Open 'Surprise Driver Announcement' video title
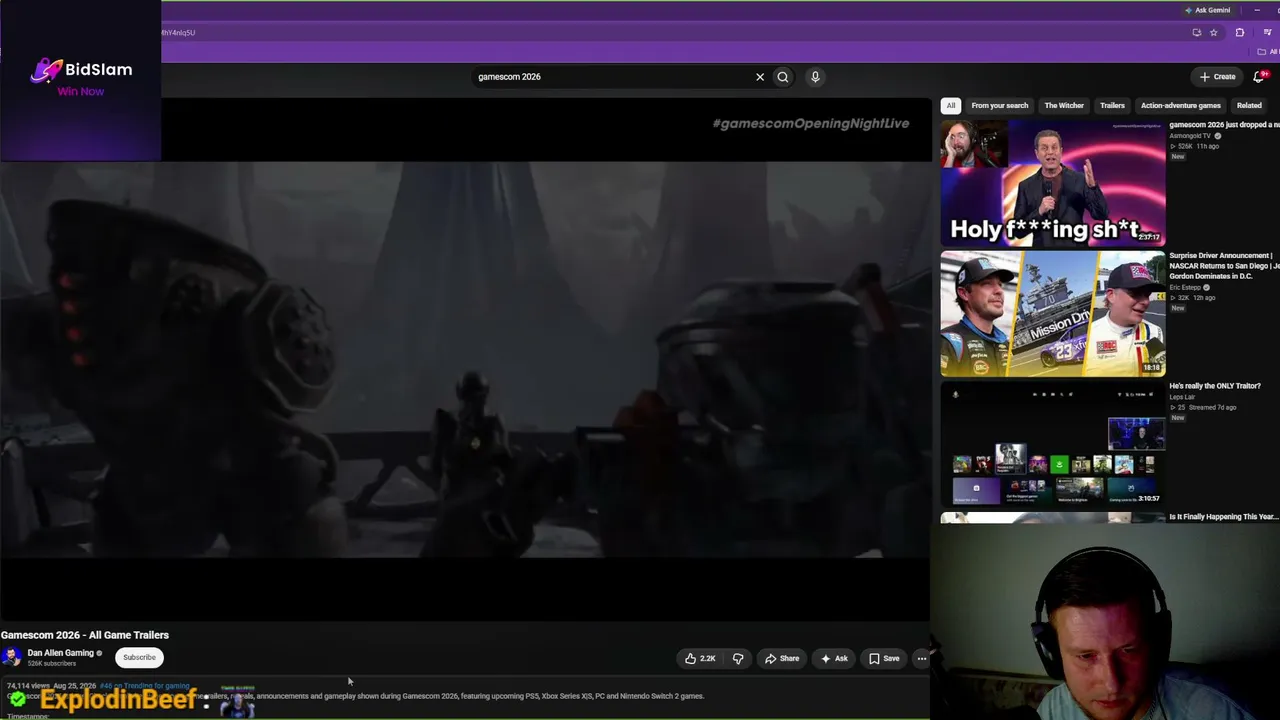Image resolution: width=1280 pixels, height=720 pixels. click(1224, 265)
